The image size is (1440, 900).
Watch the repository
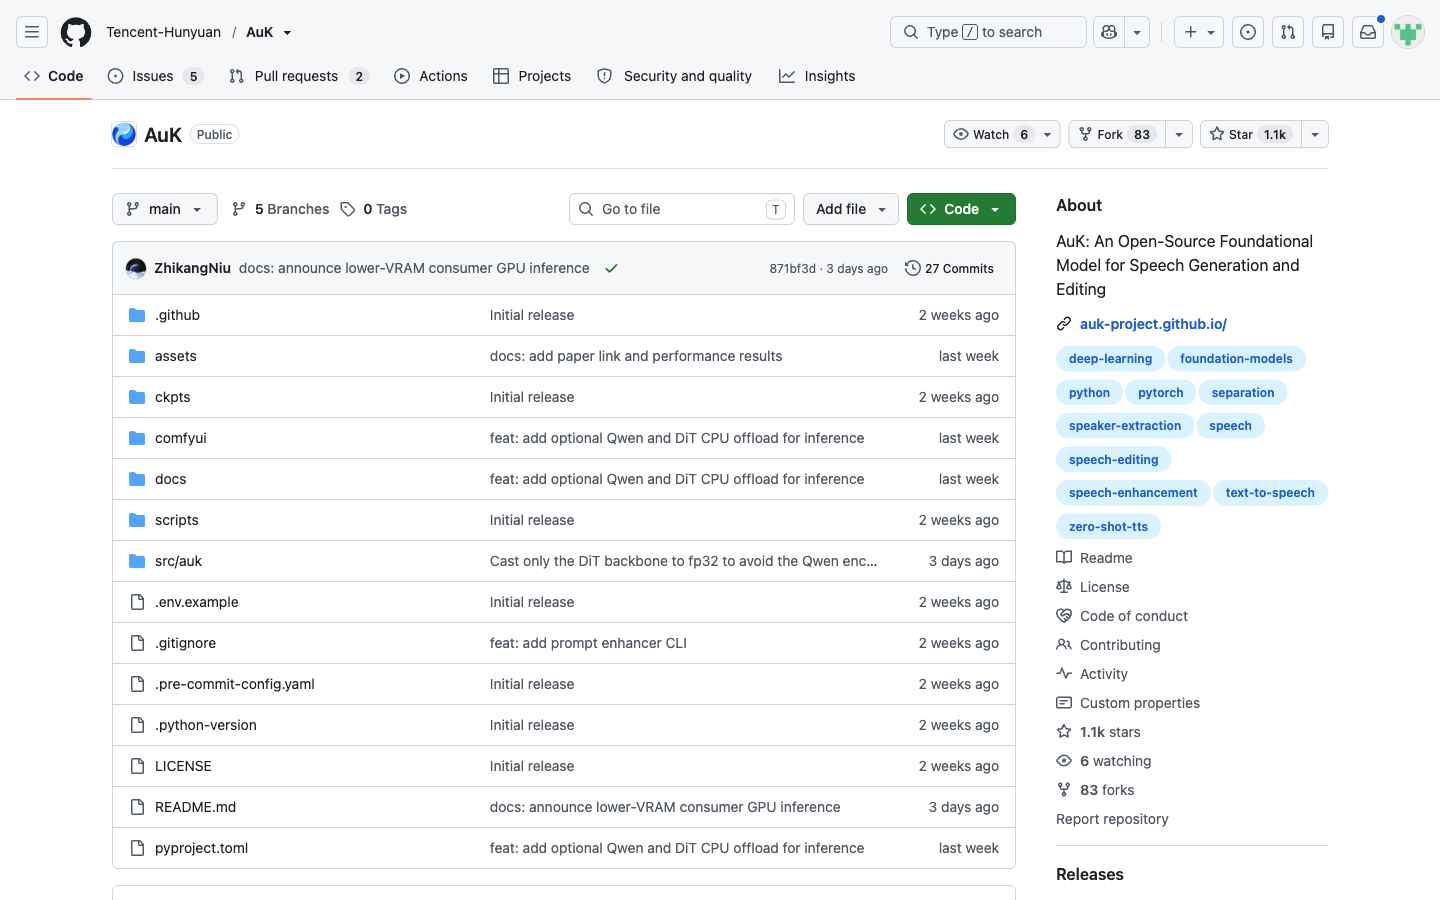click(x=1002, y=134)
